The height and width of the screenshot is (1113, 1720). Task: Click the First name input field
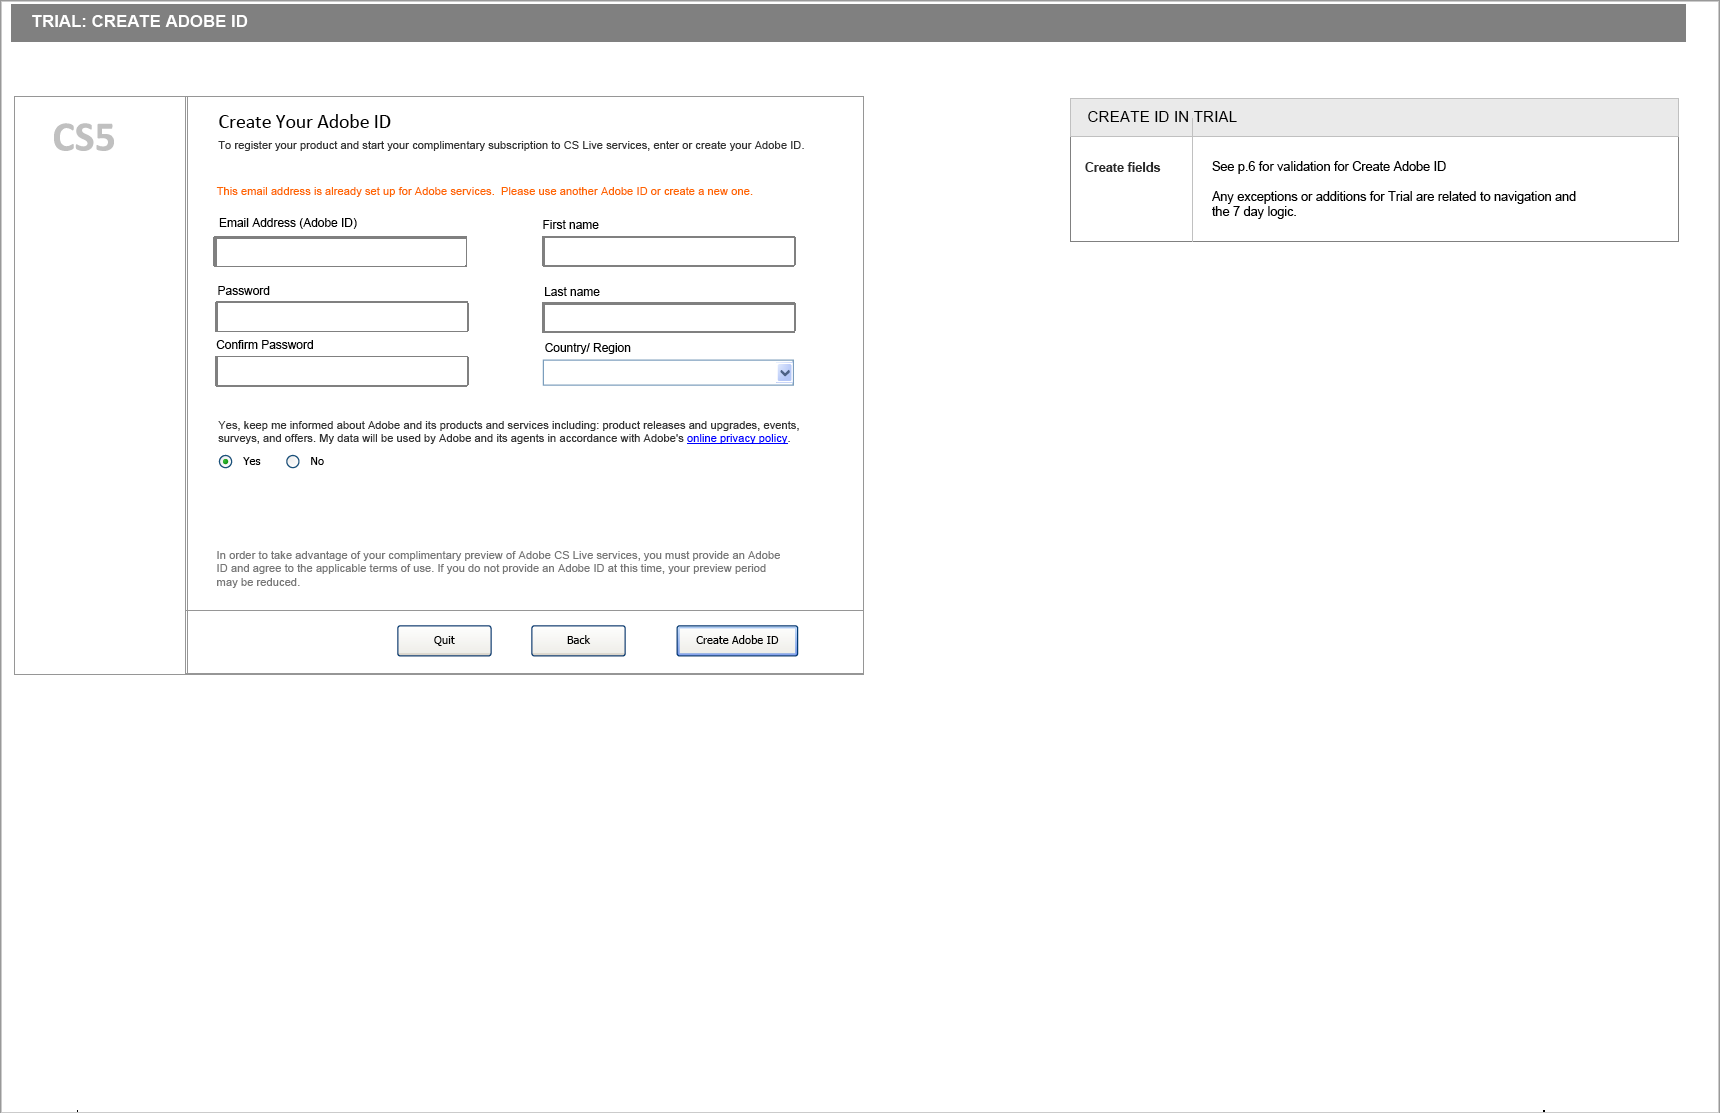pyautogui.click(x=669, y=252)
